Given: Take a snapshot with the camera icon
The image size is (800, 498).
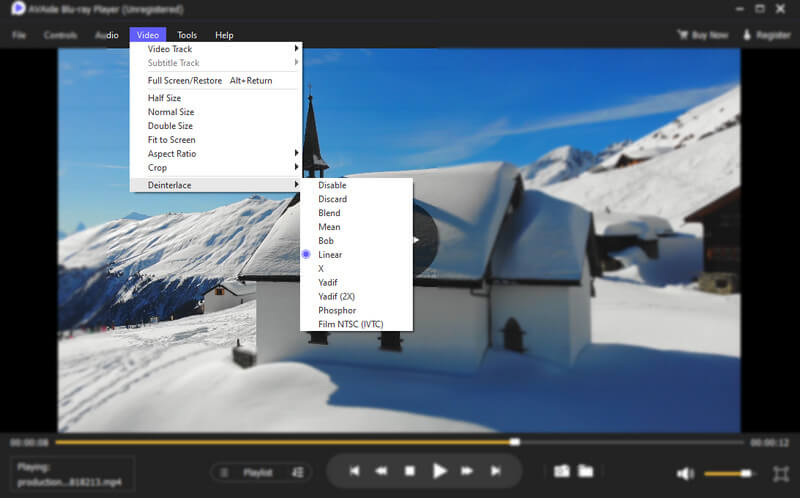Looking at the screenshot, I should [x=562, y=471].
